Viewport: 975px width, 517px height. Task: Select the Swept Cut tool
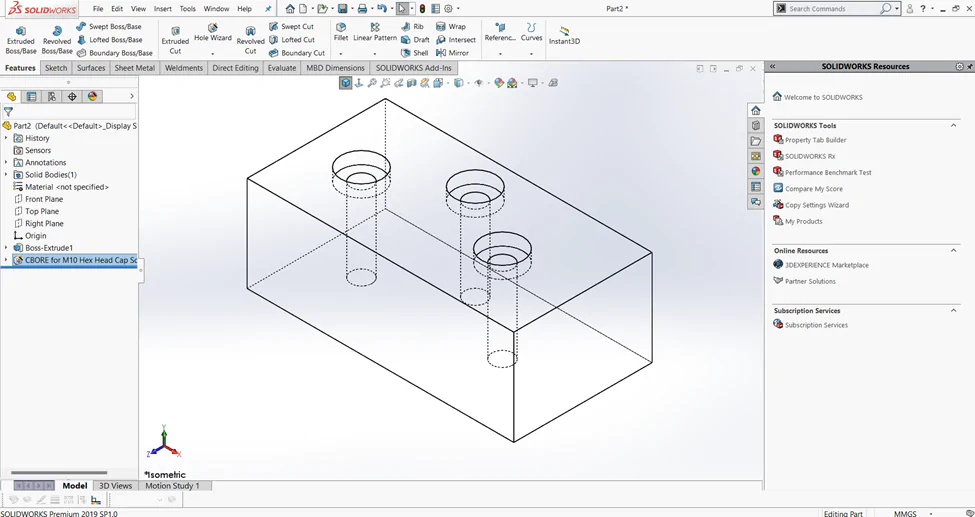(291, 27)
